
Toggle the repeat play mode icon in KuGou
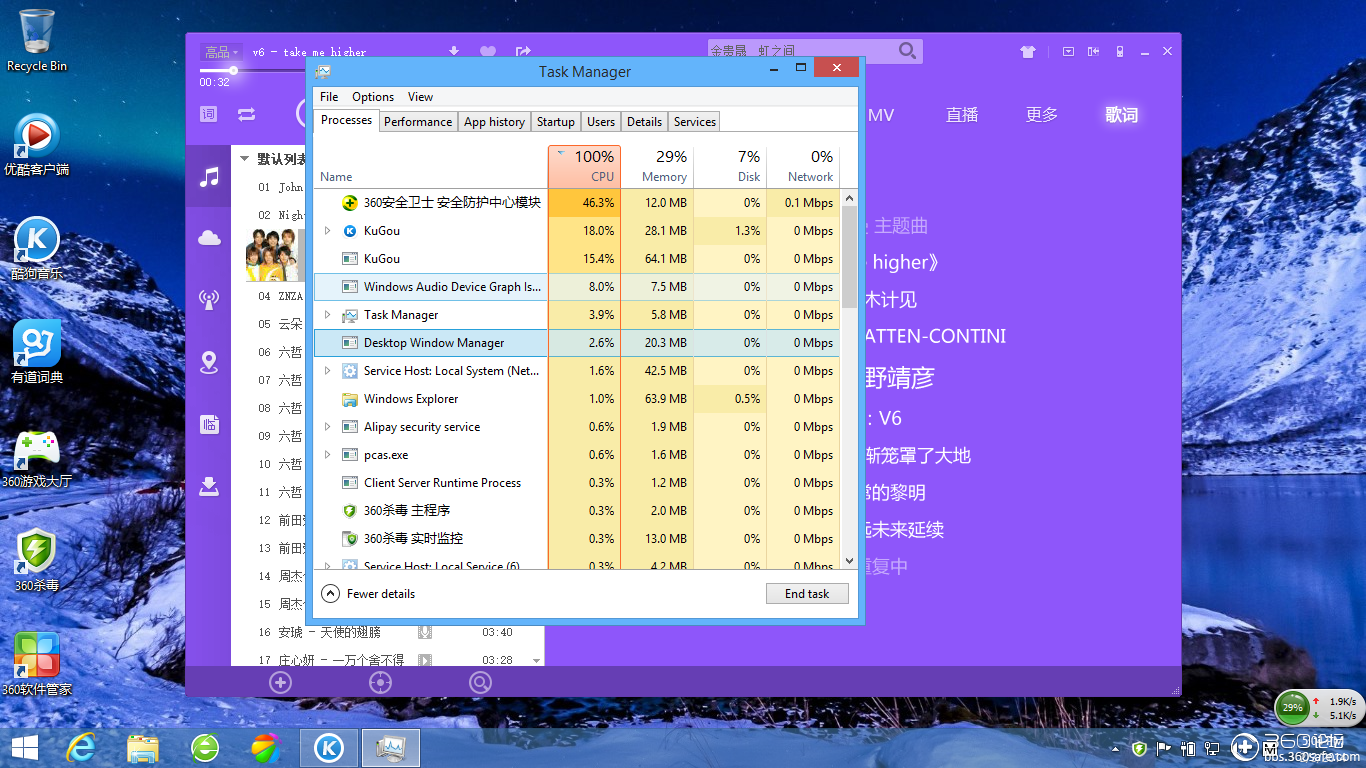(x=246, y=114)
